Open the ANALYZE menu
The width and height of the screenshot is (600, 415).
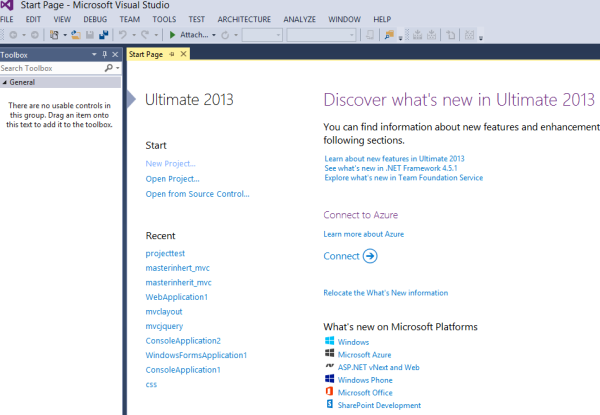(x=300, y=20)
